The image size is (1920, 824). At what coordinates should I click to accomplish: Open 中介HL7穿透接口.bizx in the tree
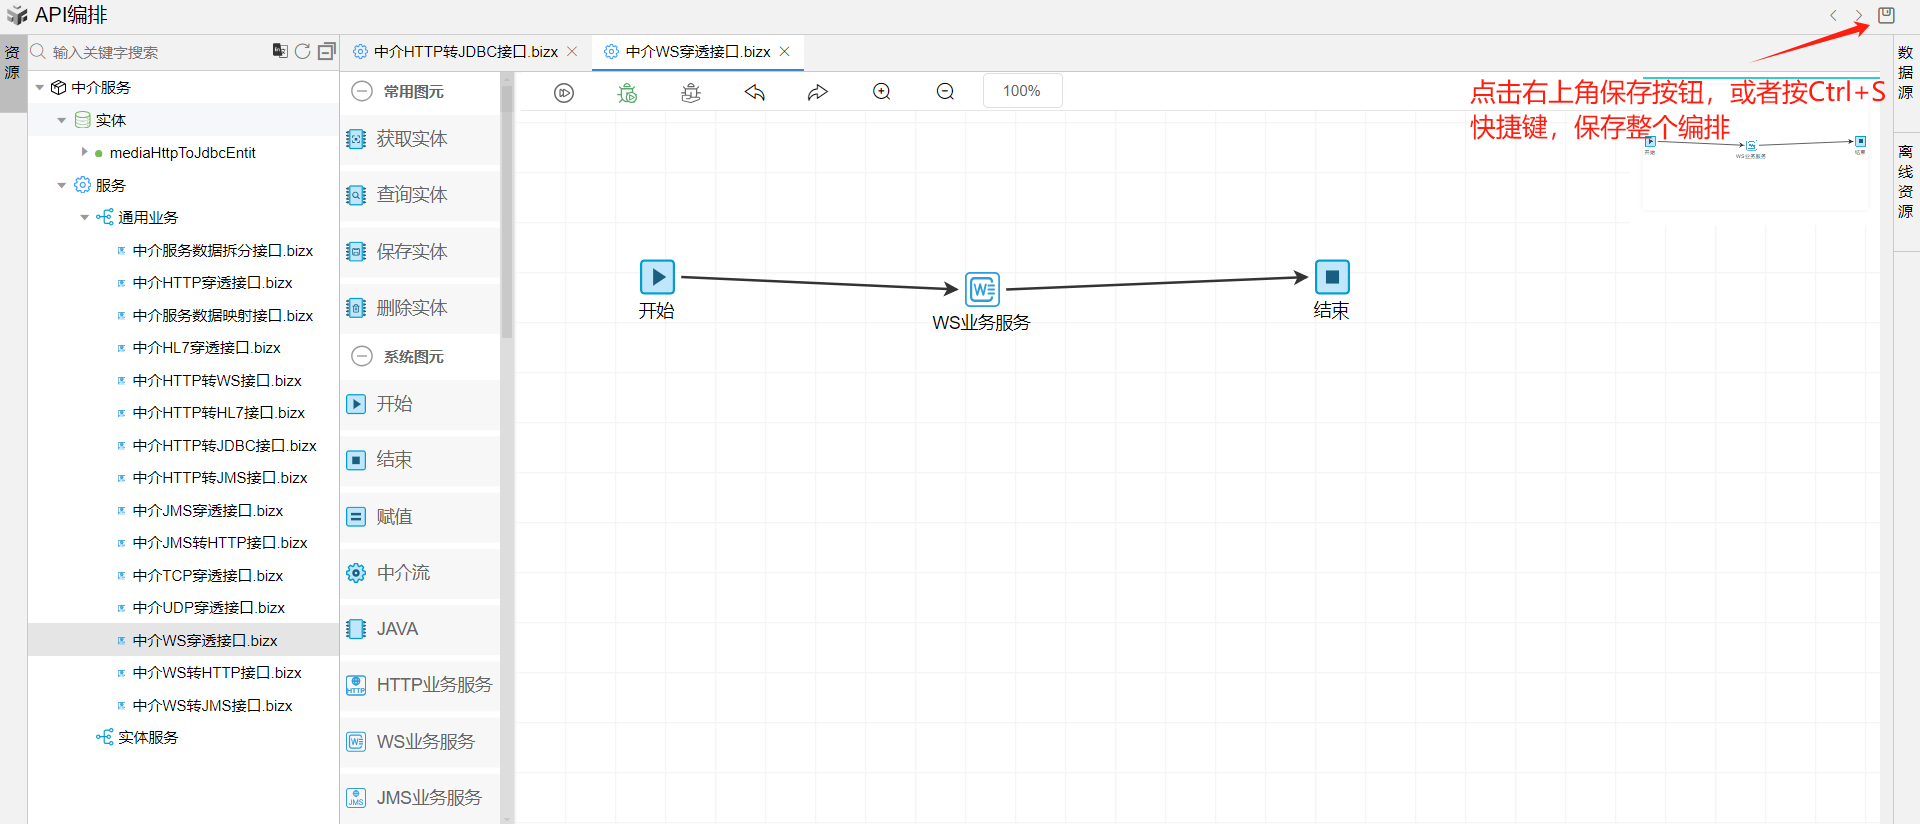[206, 347]
